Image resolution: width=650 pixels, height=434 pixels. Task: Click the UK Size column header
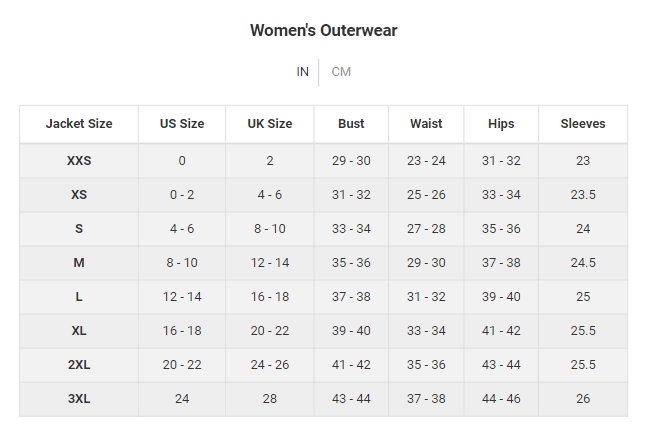coord(269,124)
